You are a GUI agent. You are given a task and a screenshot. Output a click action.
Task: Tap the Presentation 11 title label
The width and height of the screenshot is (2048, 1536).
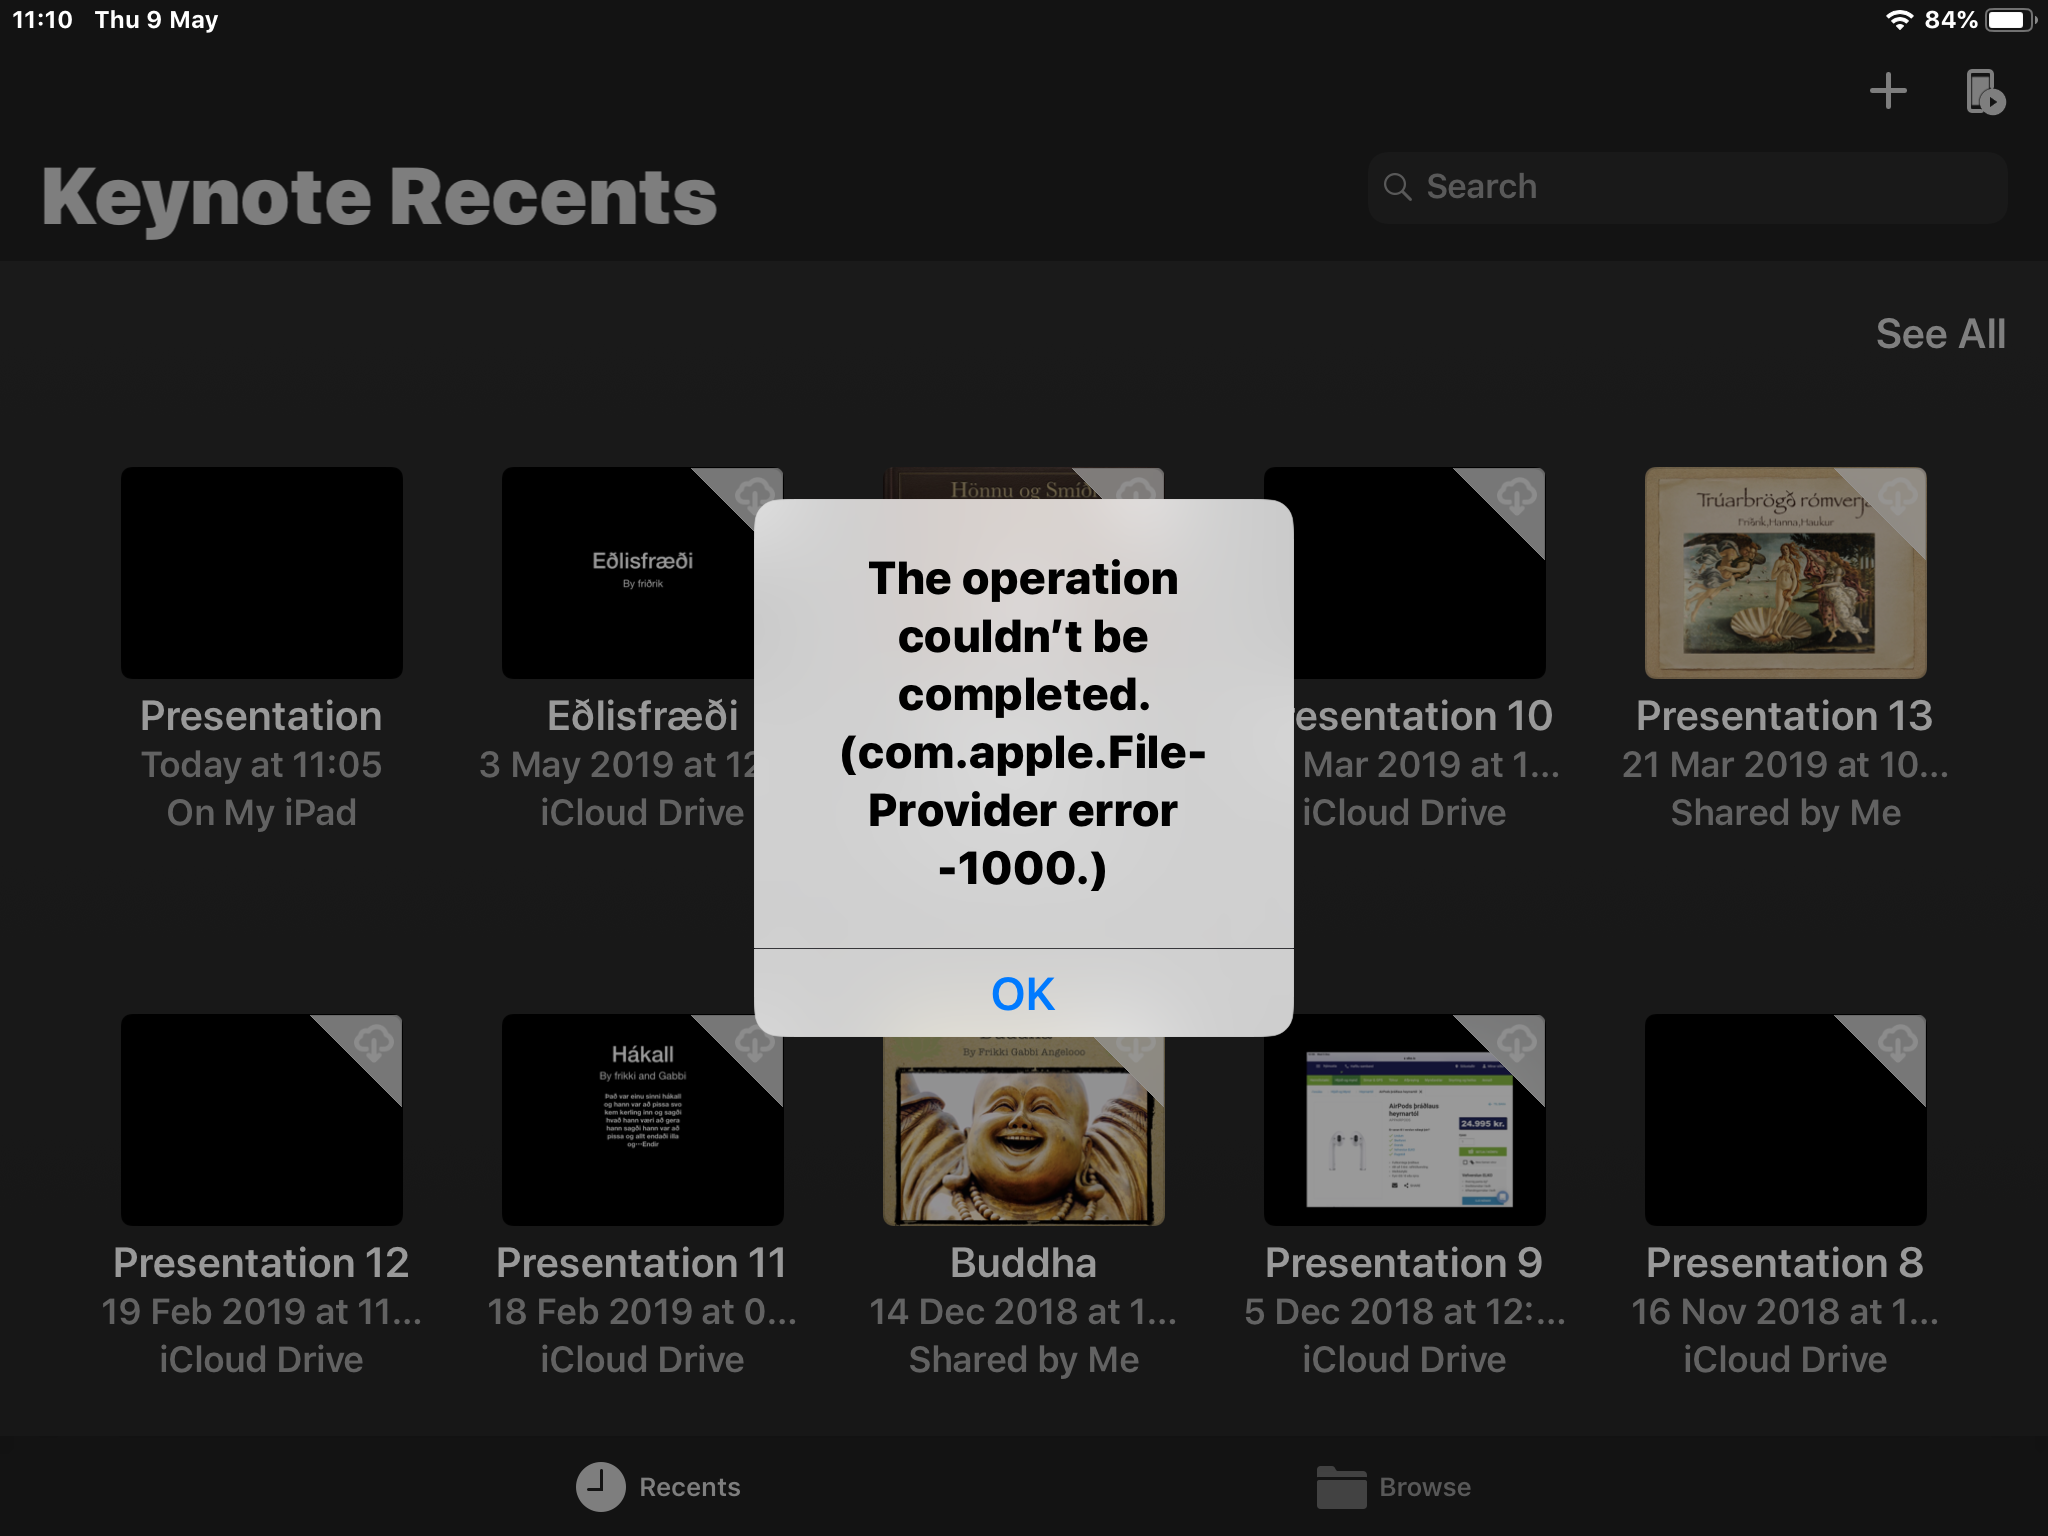(x=641, y=1263)
